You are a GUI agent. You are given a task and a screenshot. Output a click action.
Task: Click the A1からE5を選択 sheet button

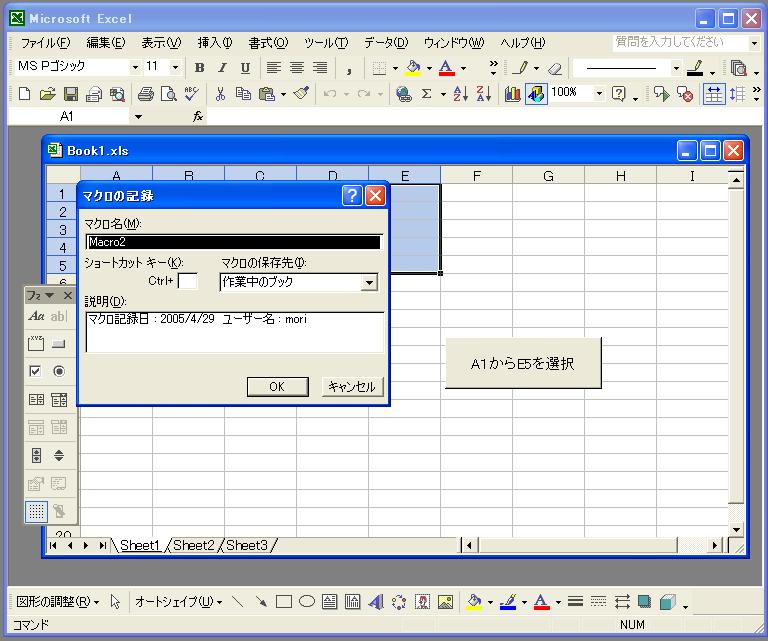coord(523,363)
